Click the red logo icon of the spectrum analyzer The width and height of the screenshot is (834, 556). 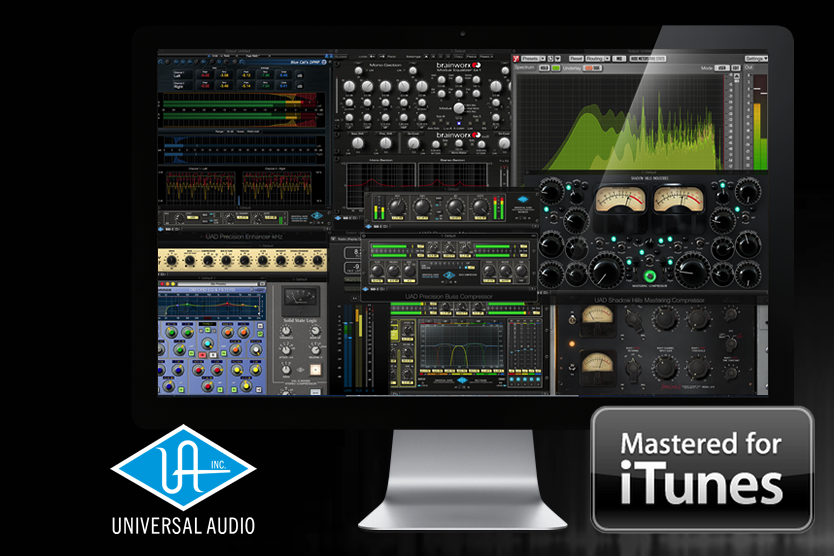pos(516,59)
